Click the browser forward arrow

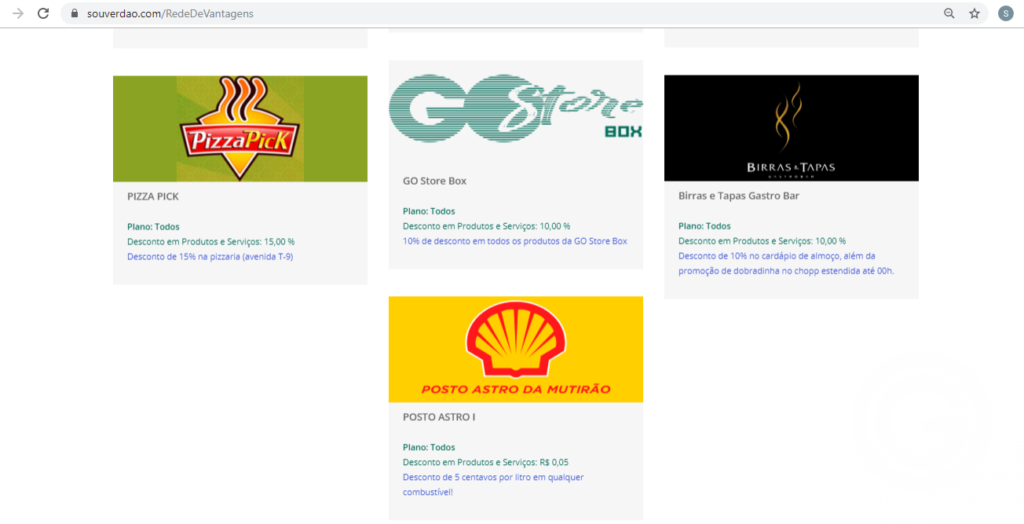(18, 13)
